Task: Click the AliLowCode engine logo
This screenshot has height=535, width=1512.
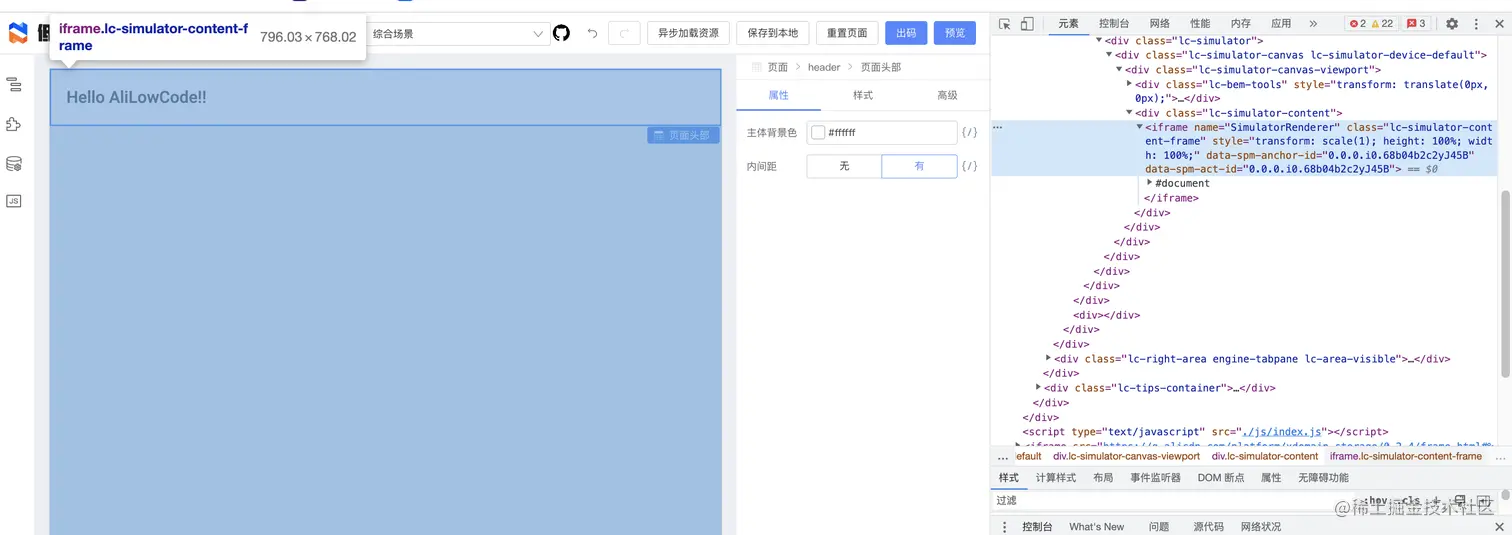Action: [18, 33]
